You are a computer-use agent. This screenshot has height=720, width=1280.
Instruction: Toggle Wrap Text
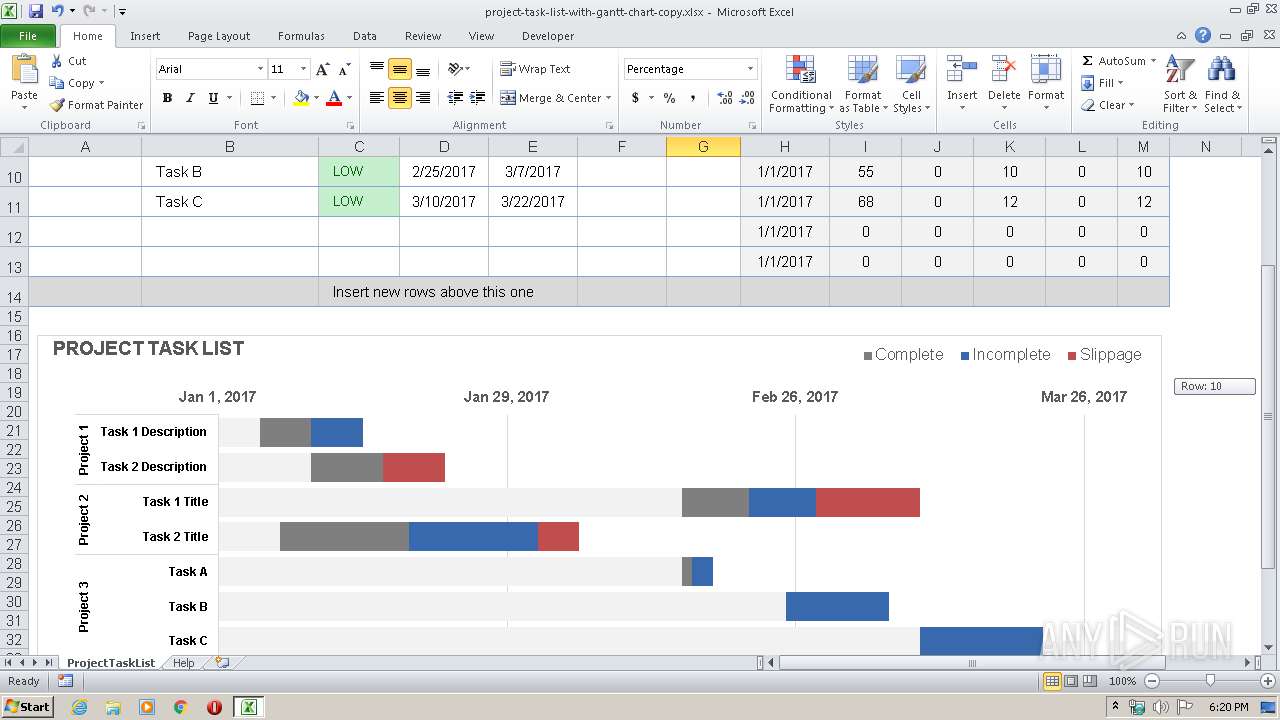(535, 69)
